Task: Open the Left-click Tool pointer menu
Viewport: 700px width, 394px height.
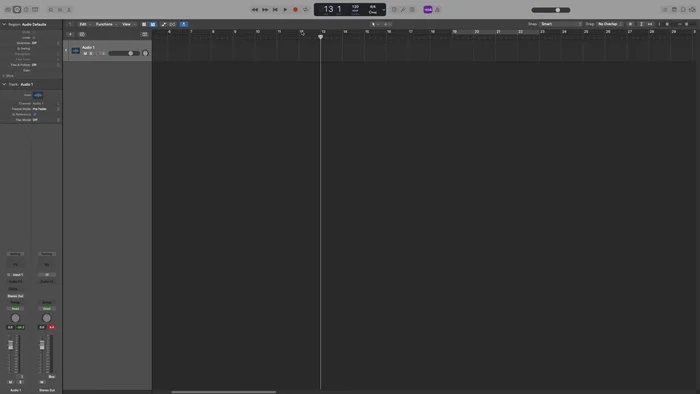Action: 375,24
